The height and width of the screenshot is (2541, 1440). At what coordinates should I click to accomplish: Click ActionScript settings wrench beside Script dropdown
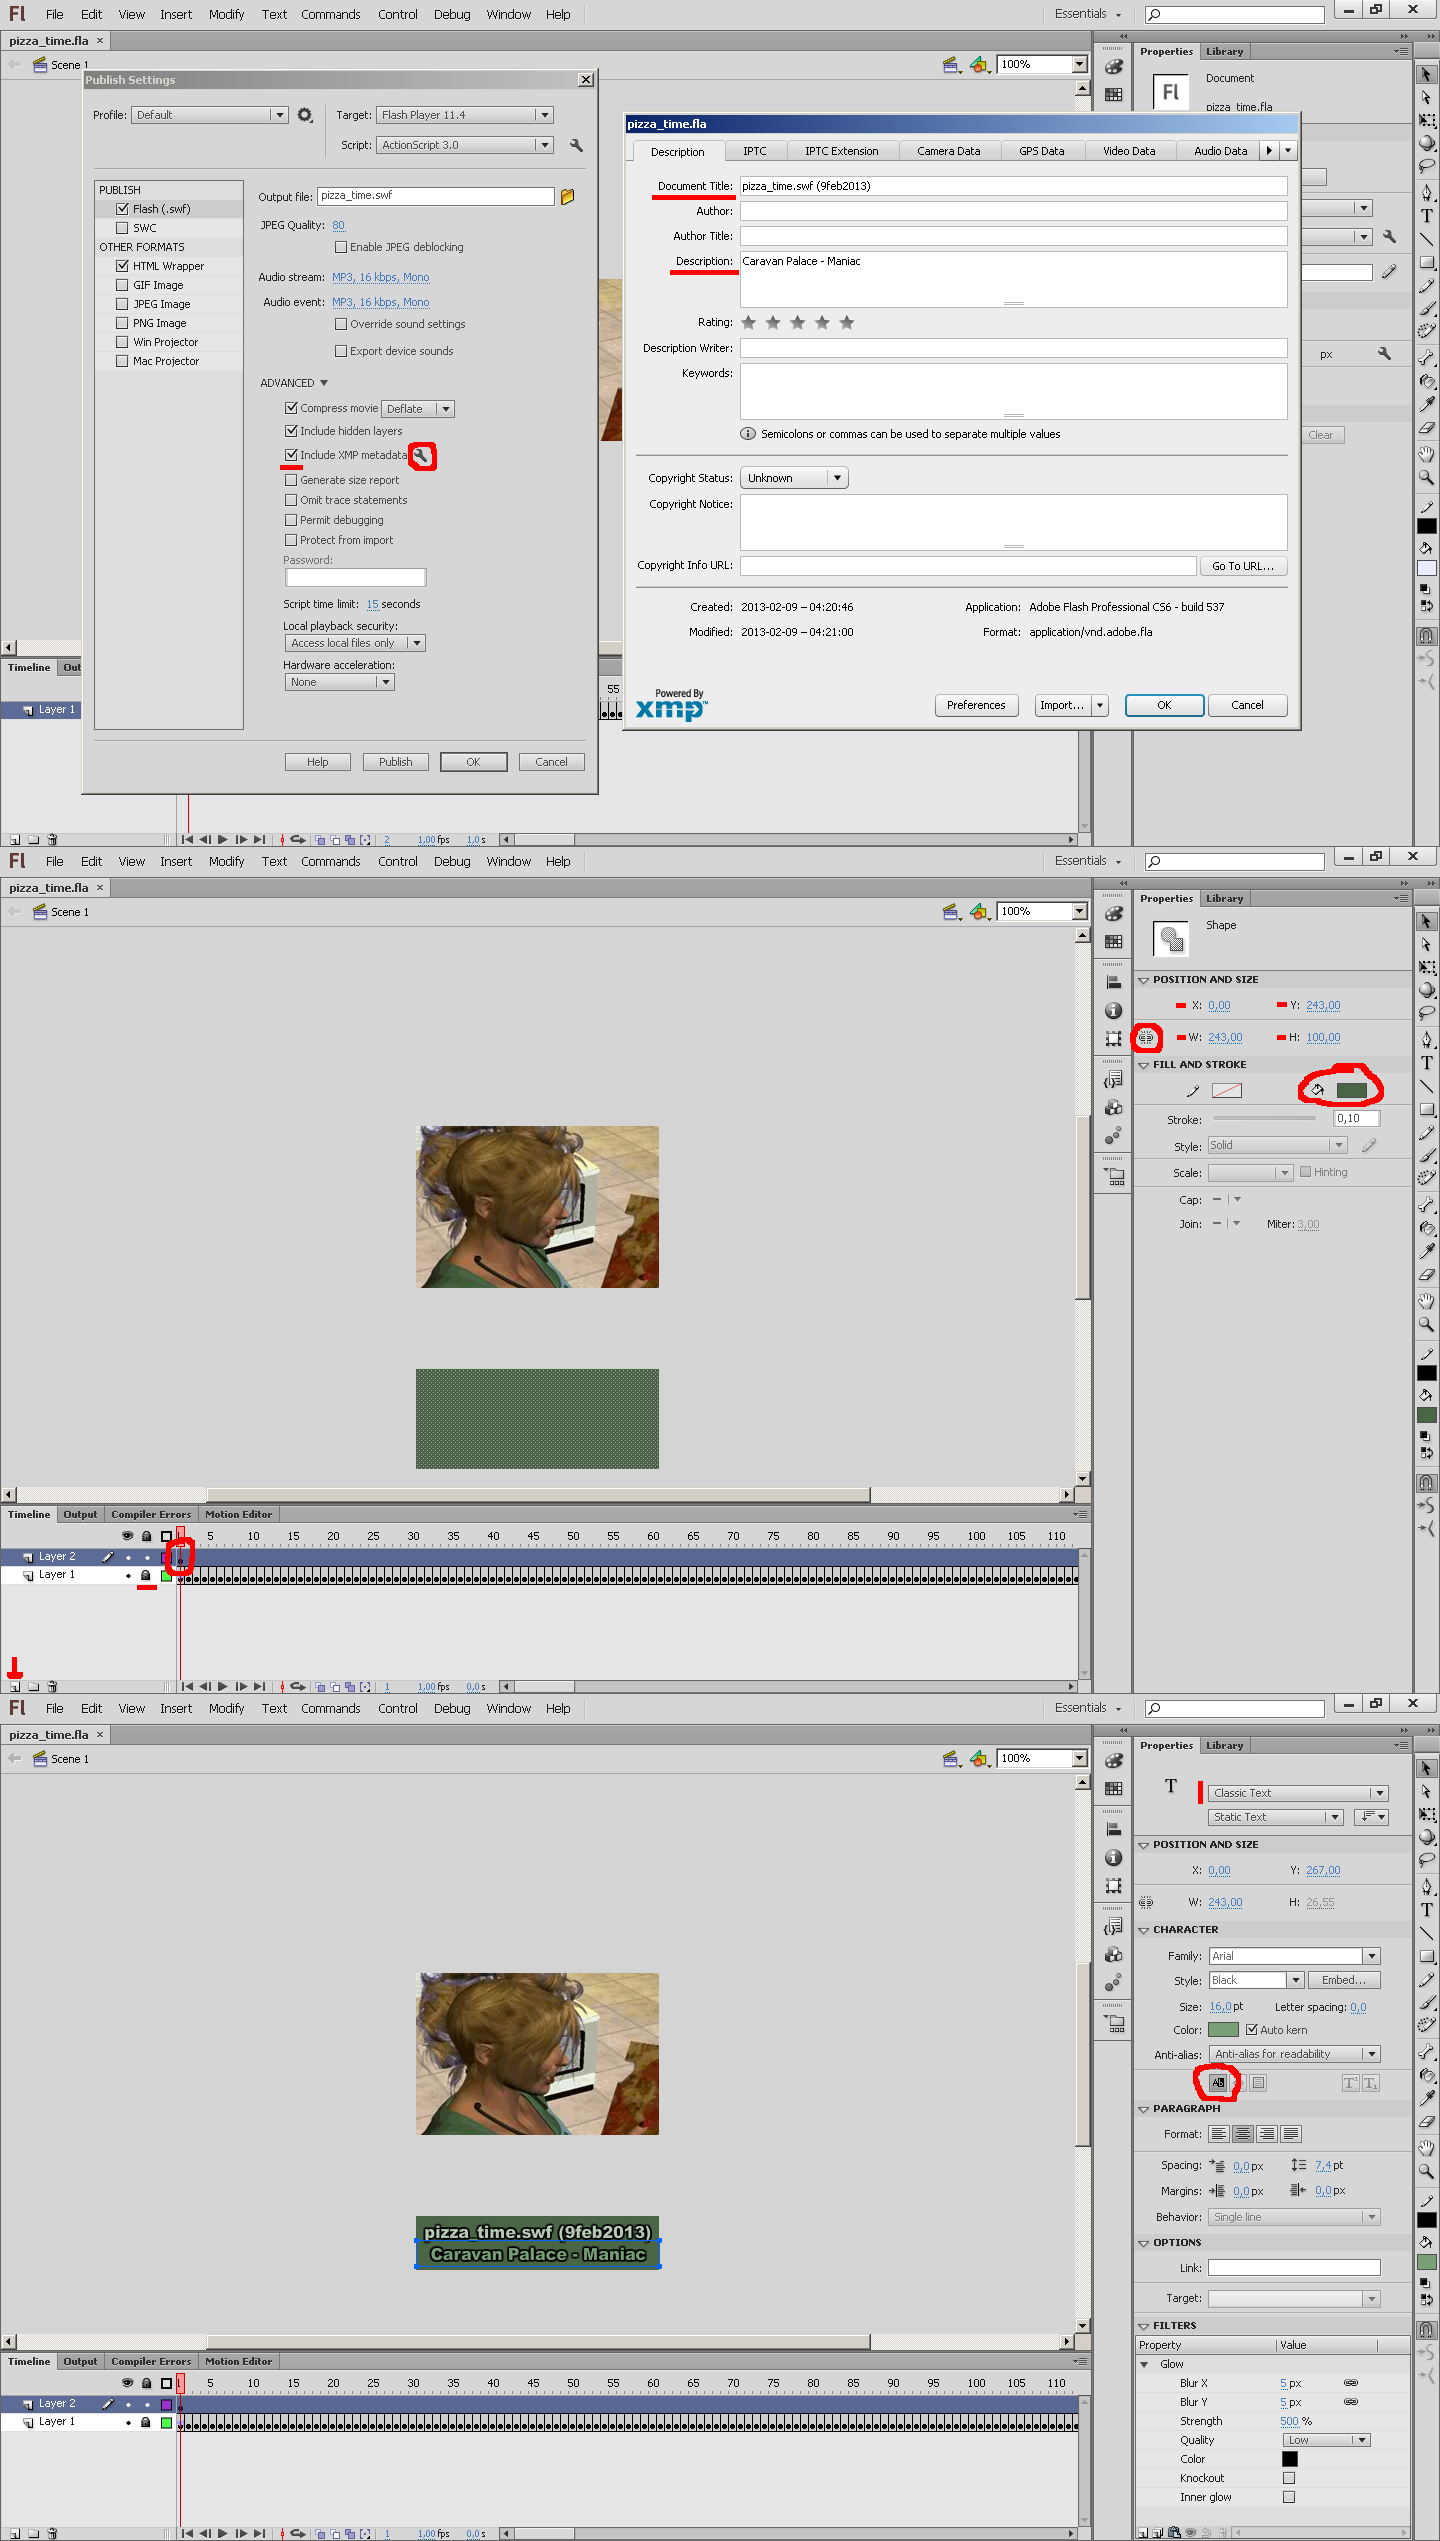576,145
